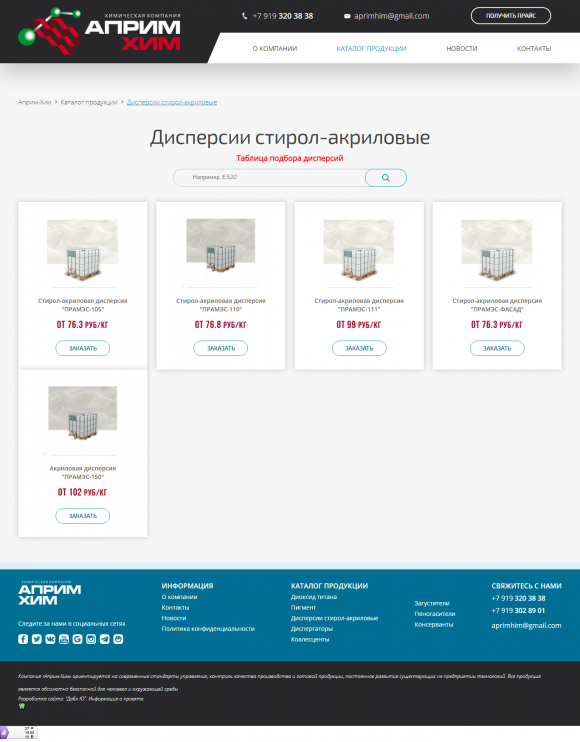The image size is (580, 742).
Task: Open the VK social icon in footer
Action: tap(50, 639)
